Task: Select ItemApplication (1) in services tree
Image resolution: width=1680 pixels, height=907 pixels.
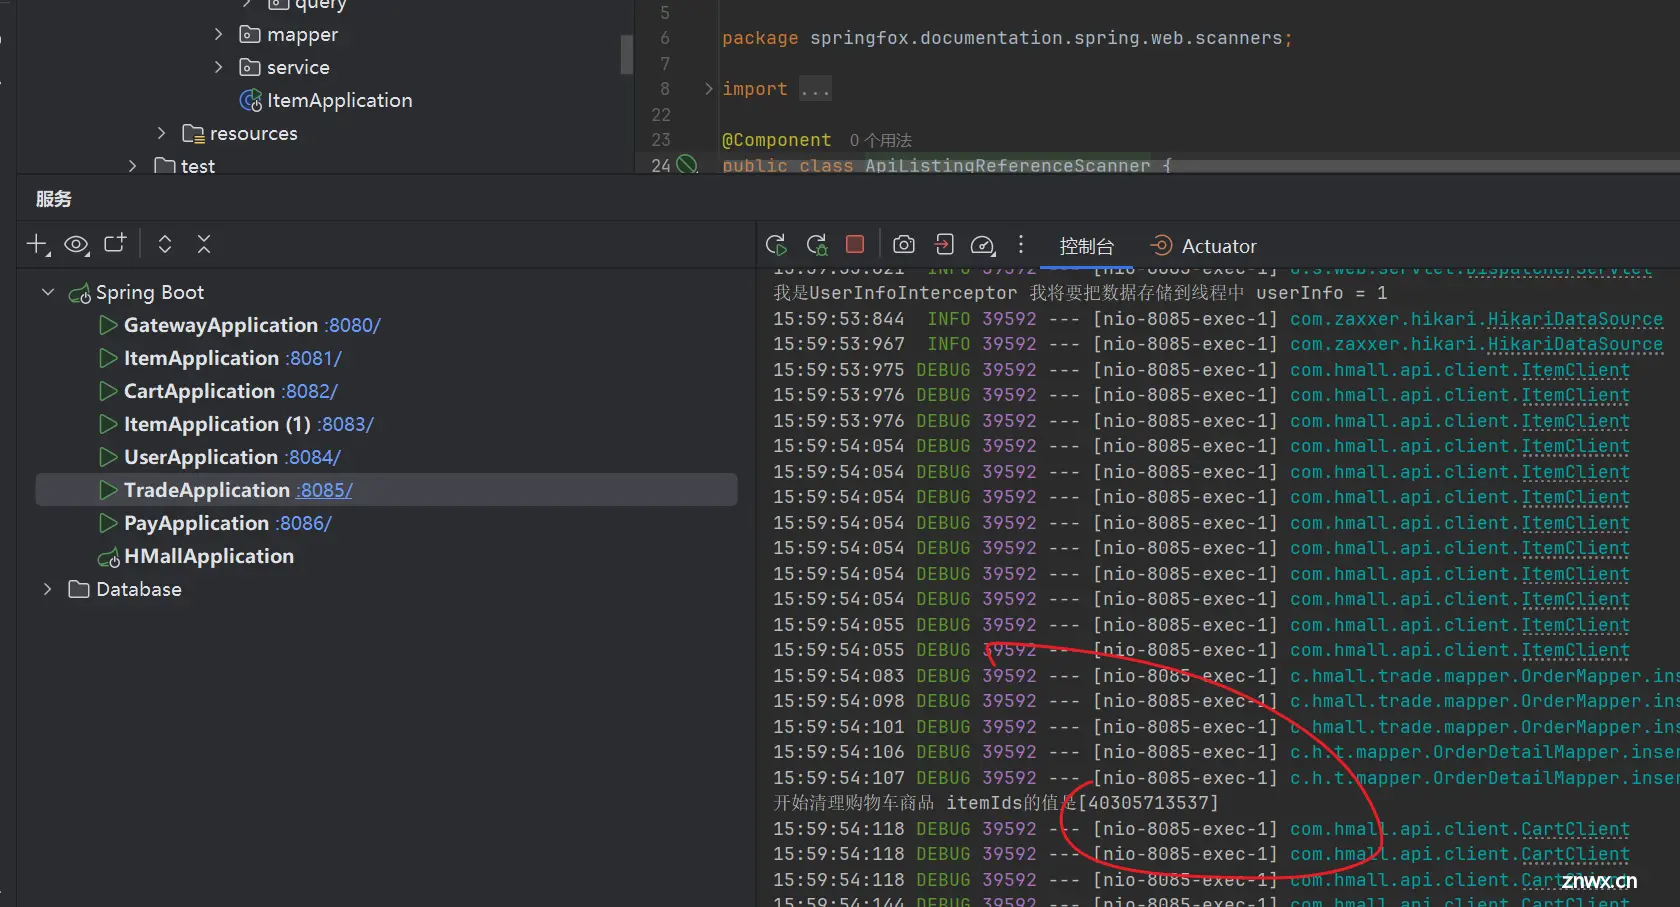Action: tap(217, 424)
